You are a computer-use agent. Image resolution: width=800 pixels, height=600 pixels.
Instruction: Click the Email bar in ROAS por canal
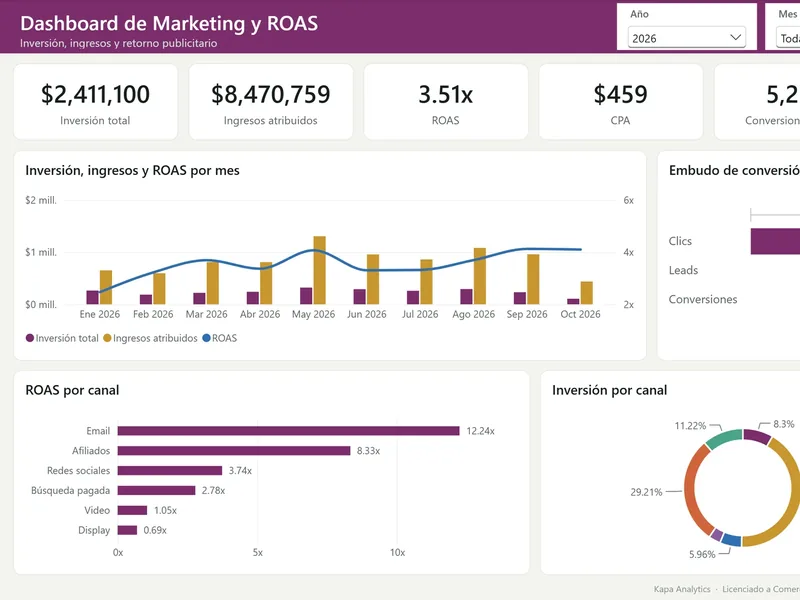tap(288, 431)
